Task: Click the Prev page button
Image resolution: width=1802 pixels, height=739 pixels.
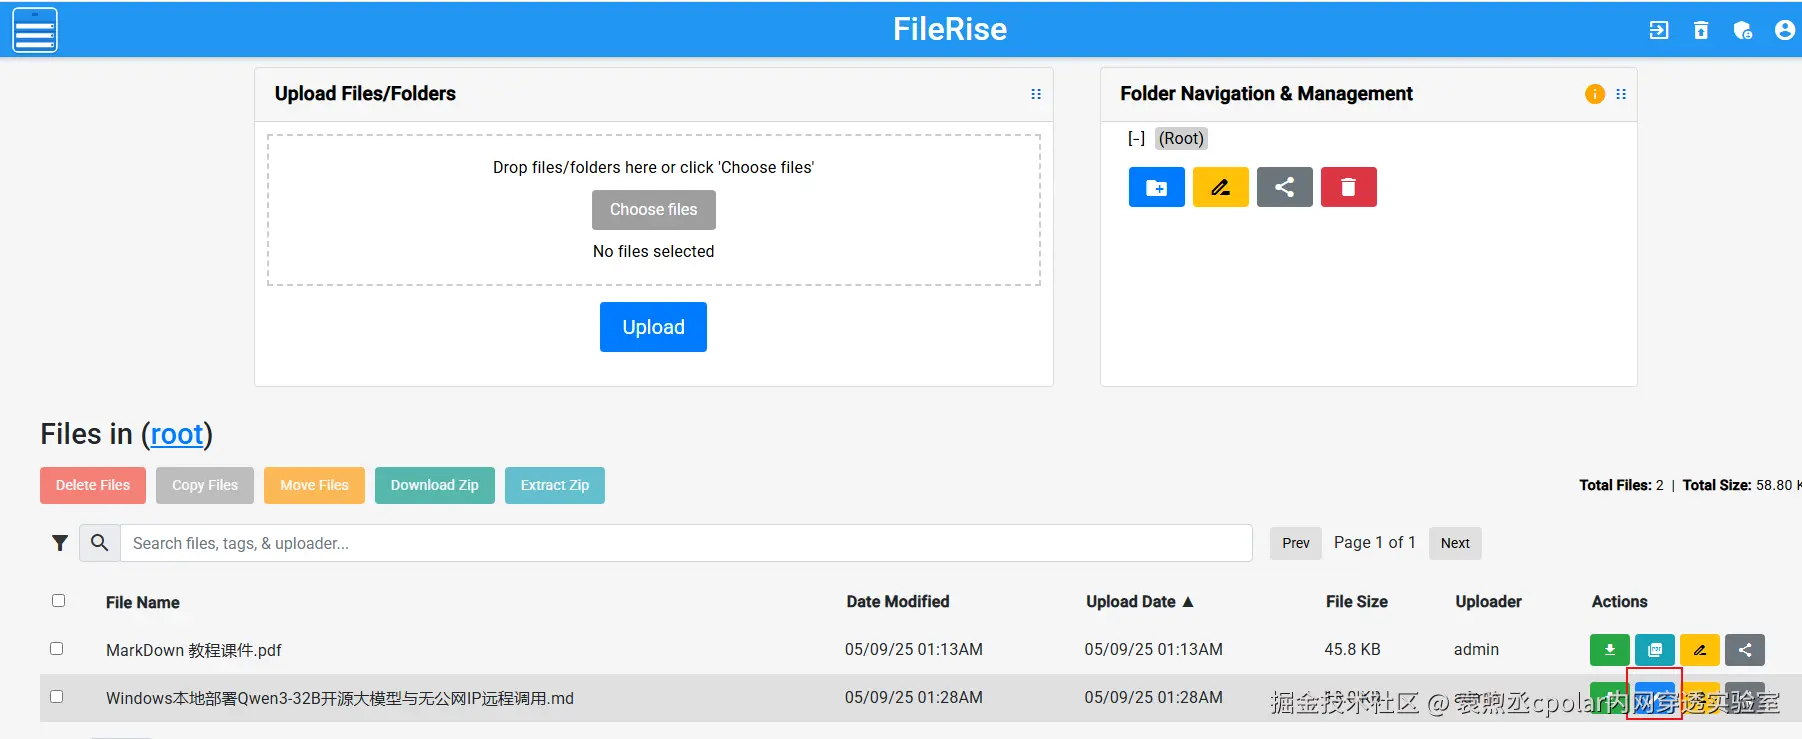Action: (1296, 543)
